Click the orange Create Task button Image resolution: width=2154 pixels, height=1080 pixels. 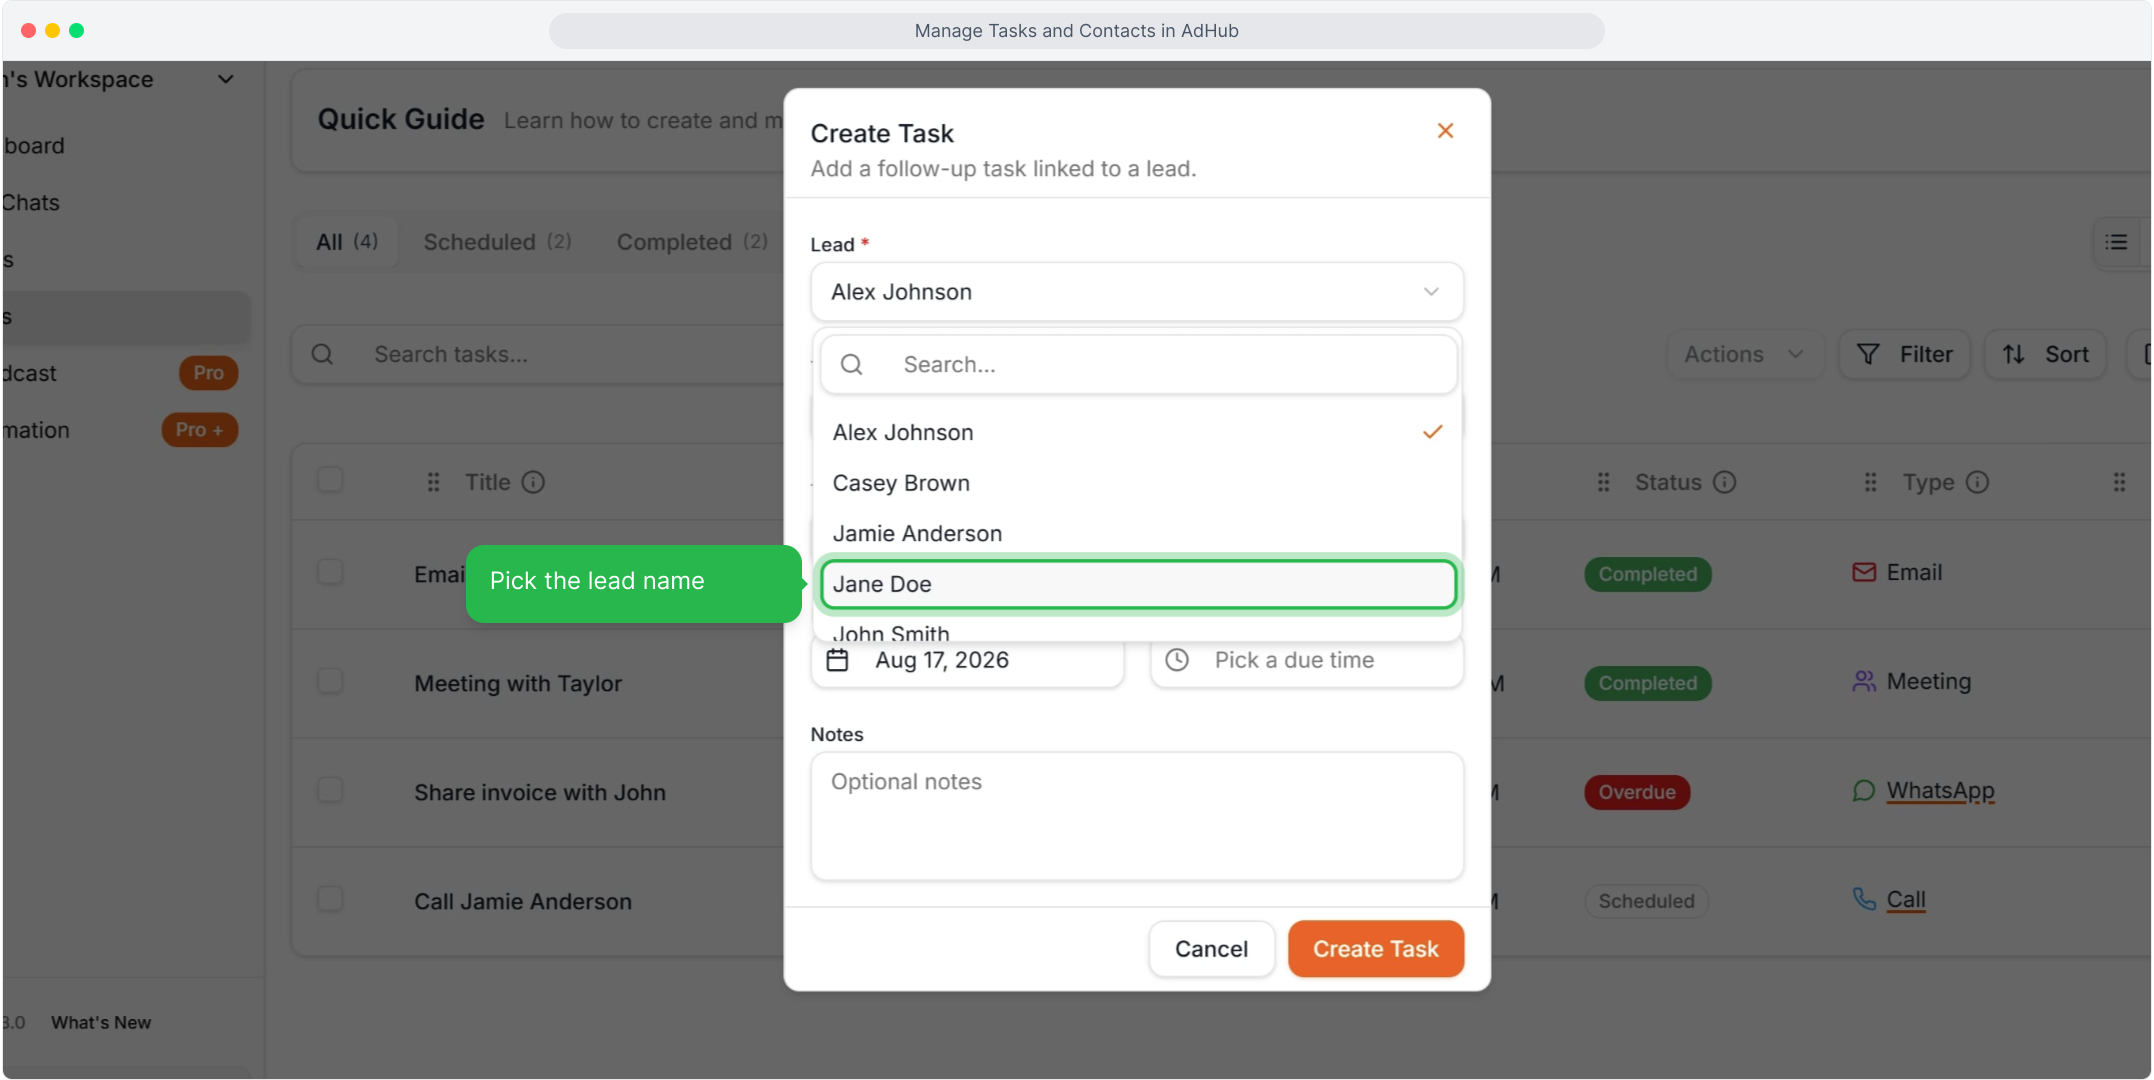(1375, 949)
